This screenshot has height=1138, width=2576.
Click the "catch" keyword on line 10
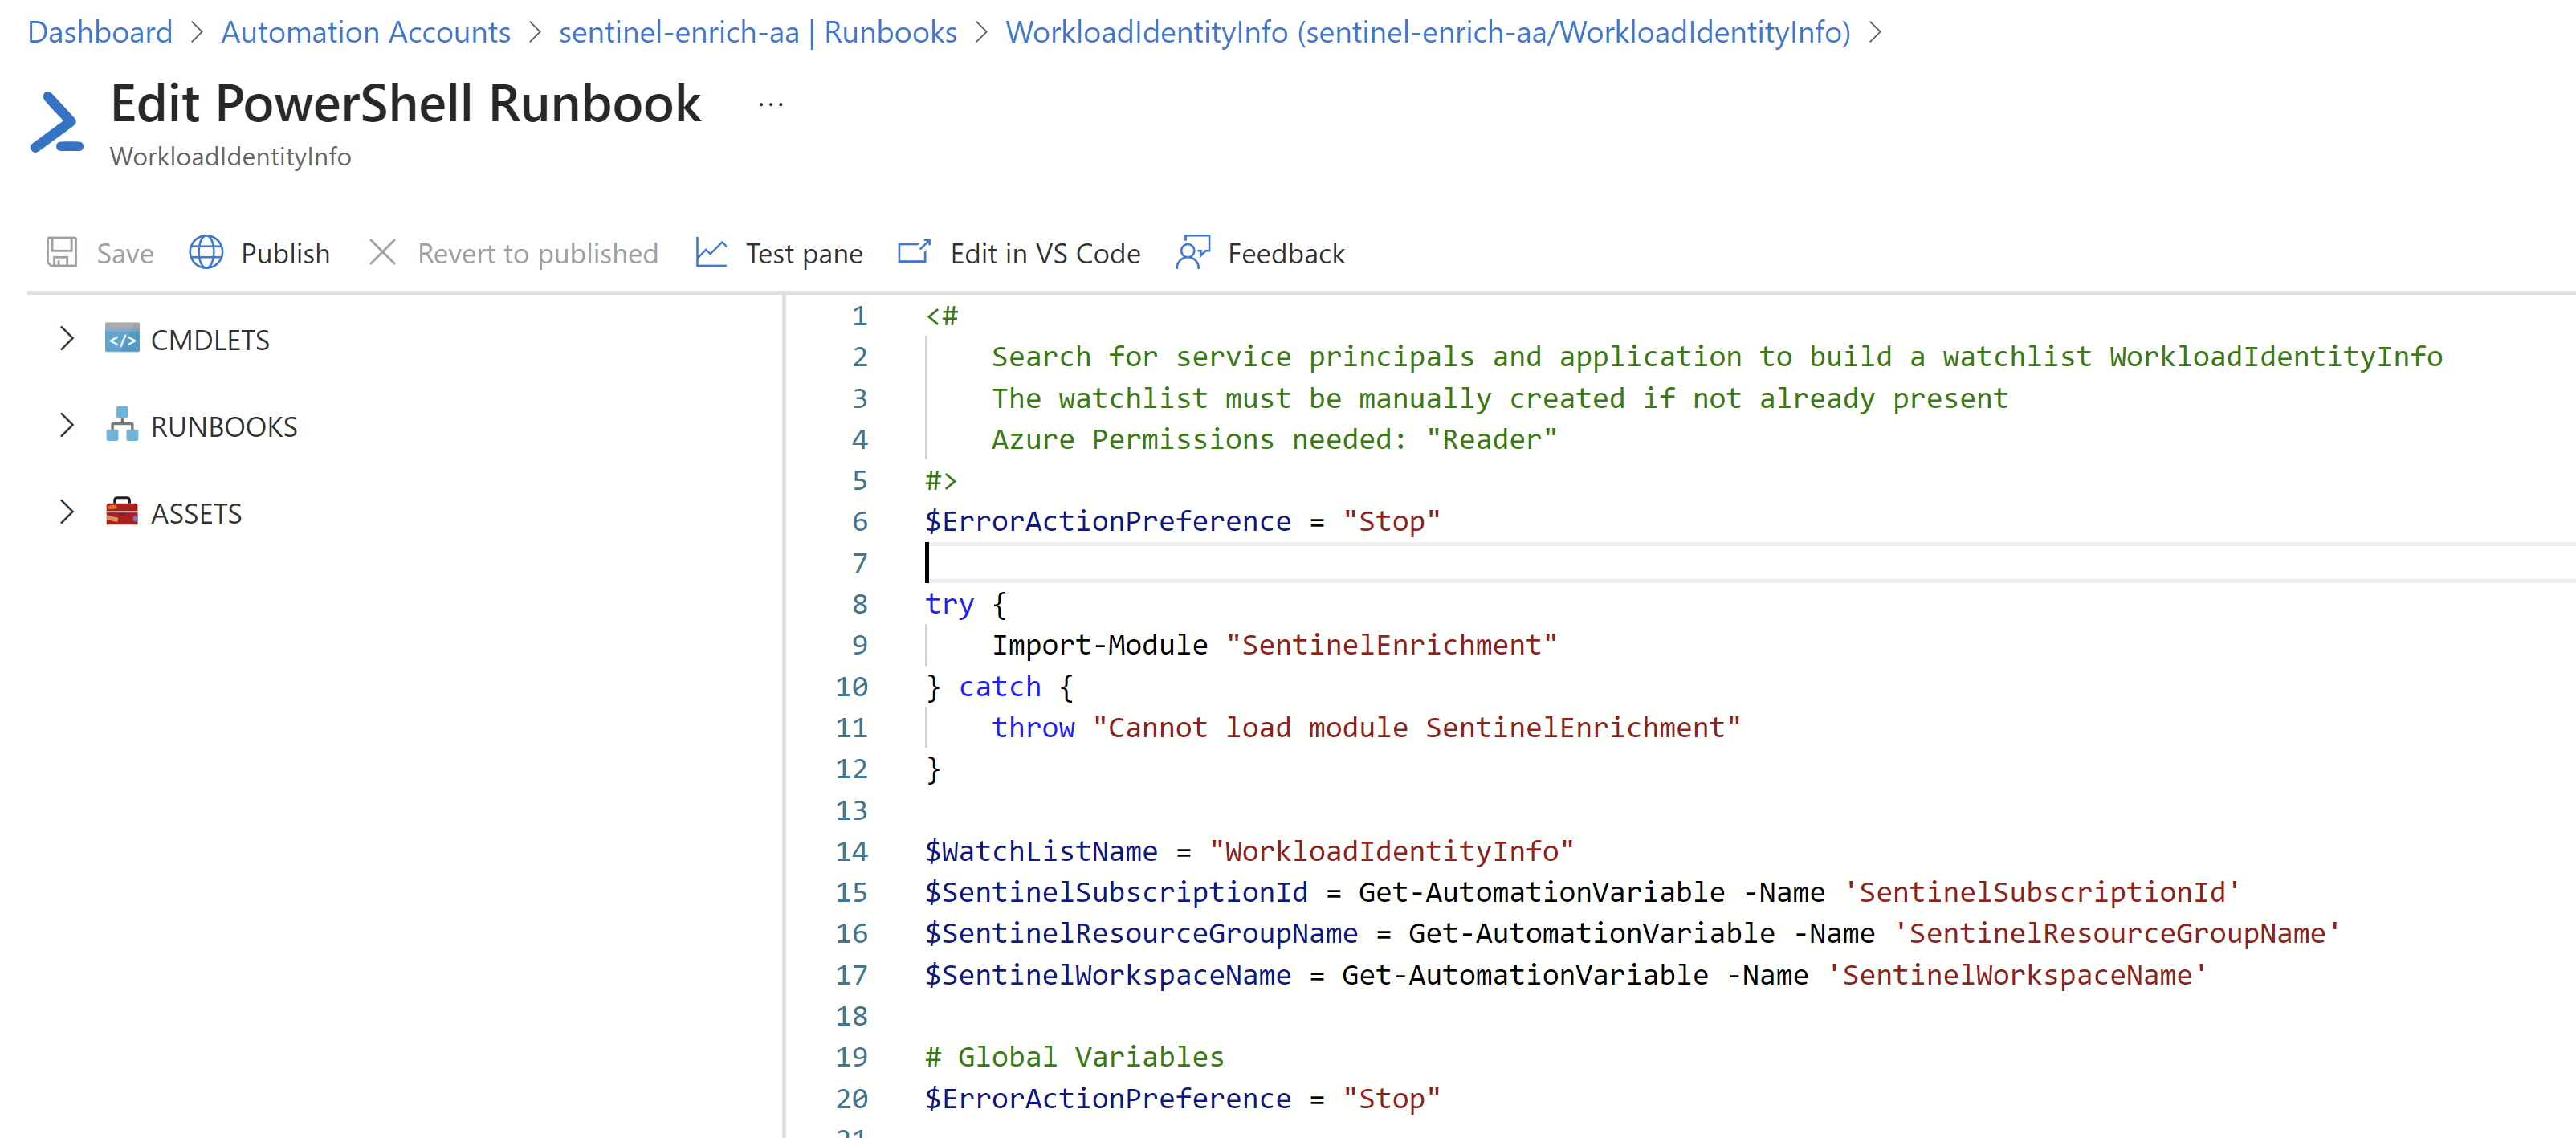(x=1000, y=687)
